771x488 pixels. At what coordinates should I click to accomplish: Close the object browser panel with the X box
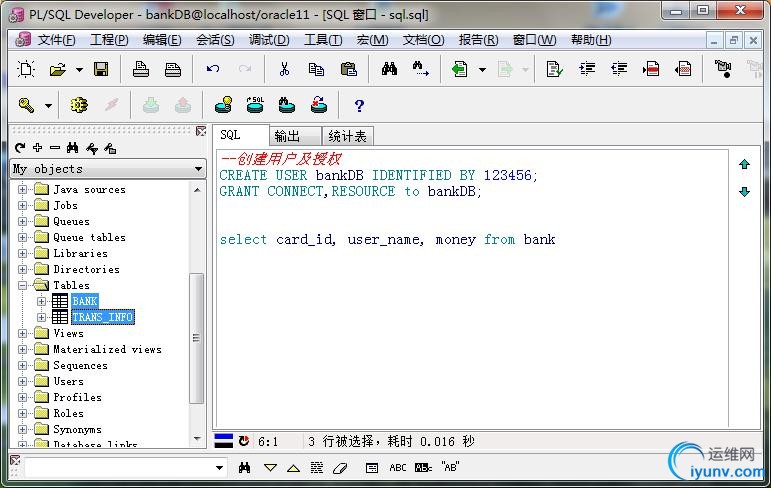(201, 131)
